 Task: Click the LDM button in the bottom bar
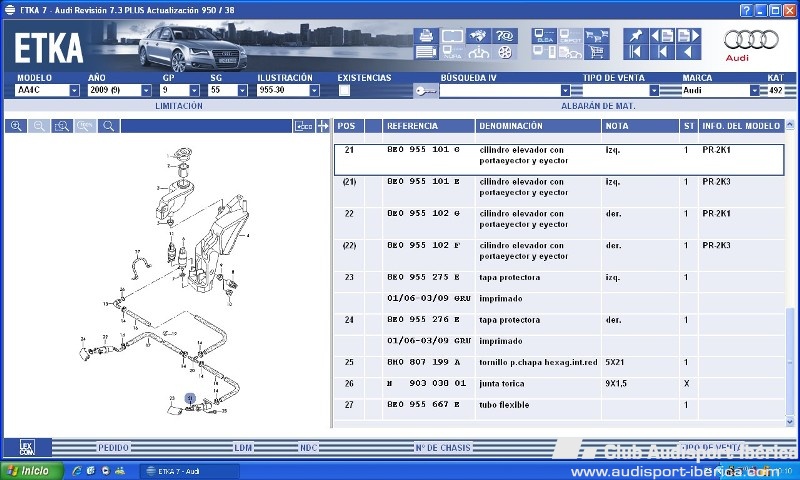tap(243, 448)
